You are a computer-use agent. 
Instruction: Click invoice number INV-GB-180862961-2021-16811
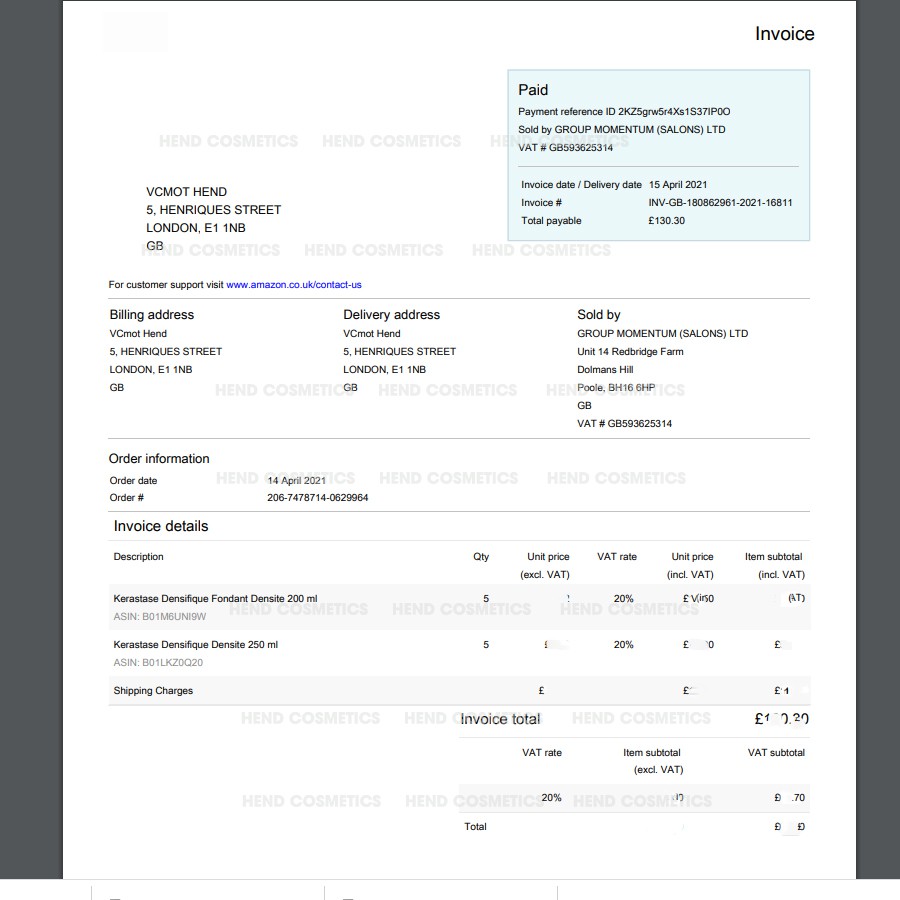(x=720, y=203)
